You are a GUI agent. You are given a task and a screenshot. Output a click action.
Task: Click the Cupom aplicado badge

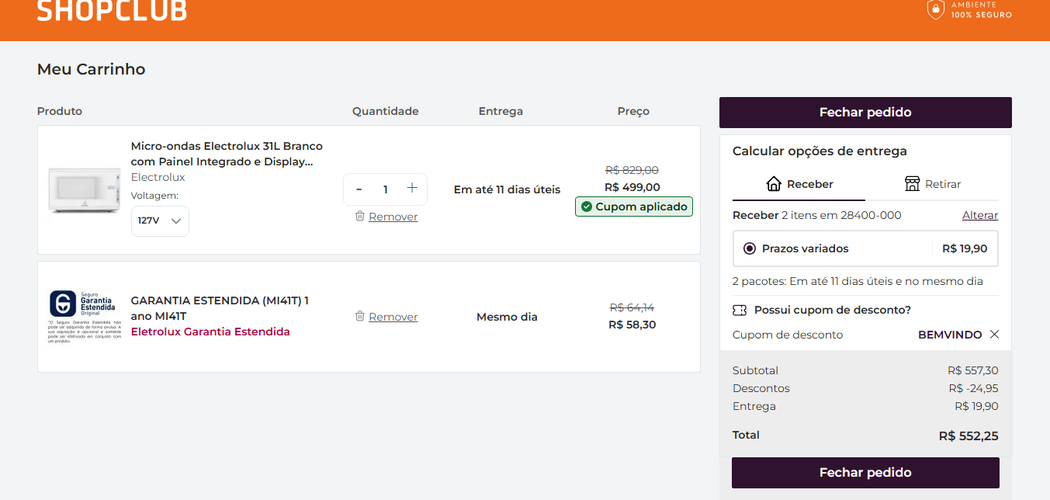click(633, 207)
